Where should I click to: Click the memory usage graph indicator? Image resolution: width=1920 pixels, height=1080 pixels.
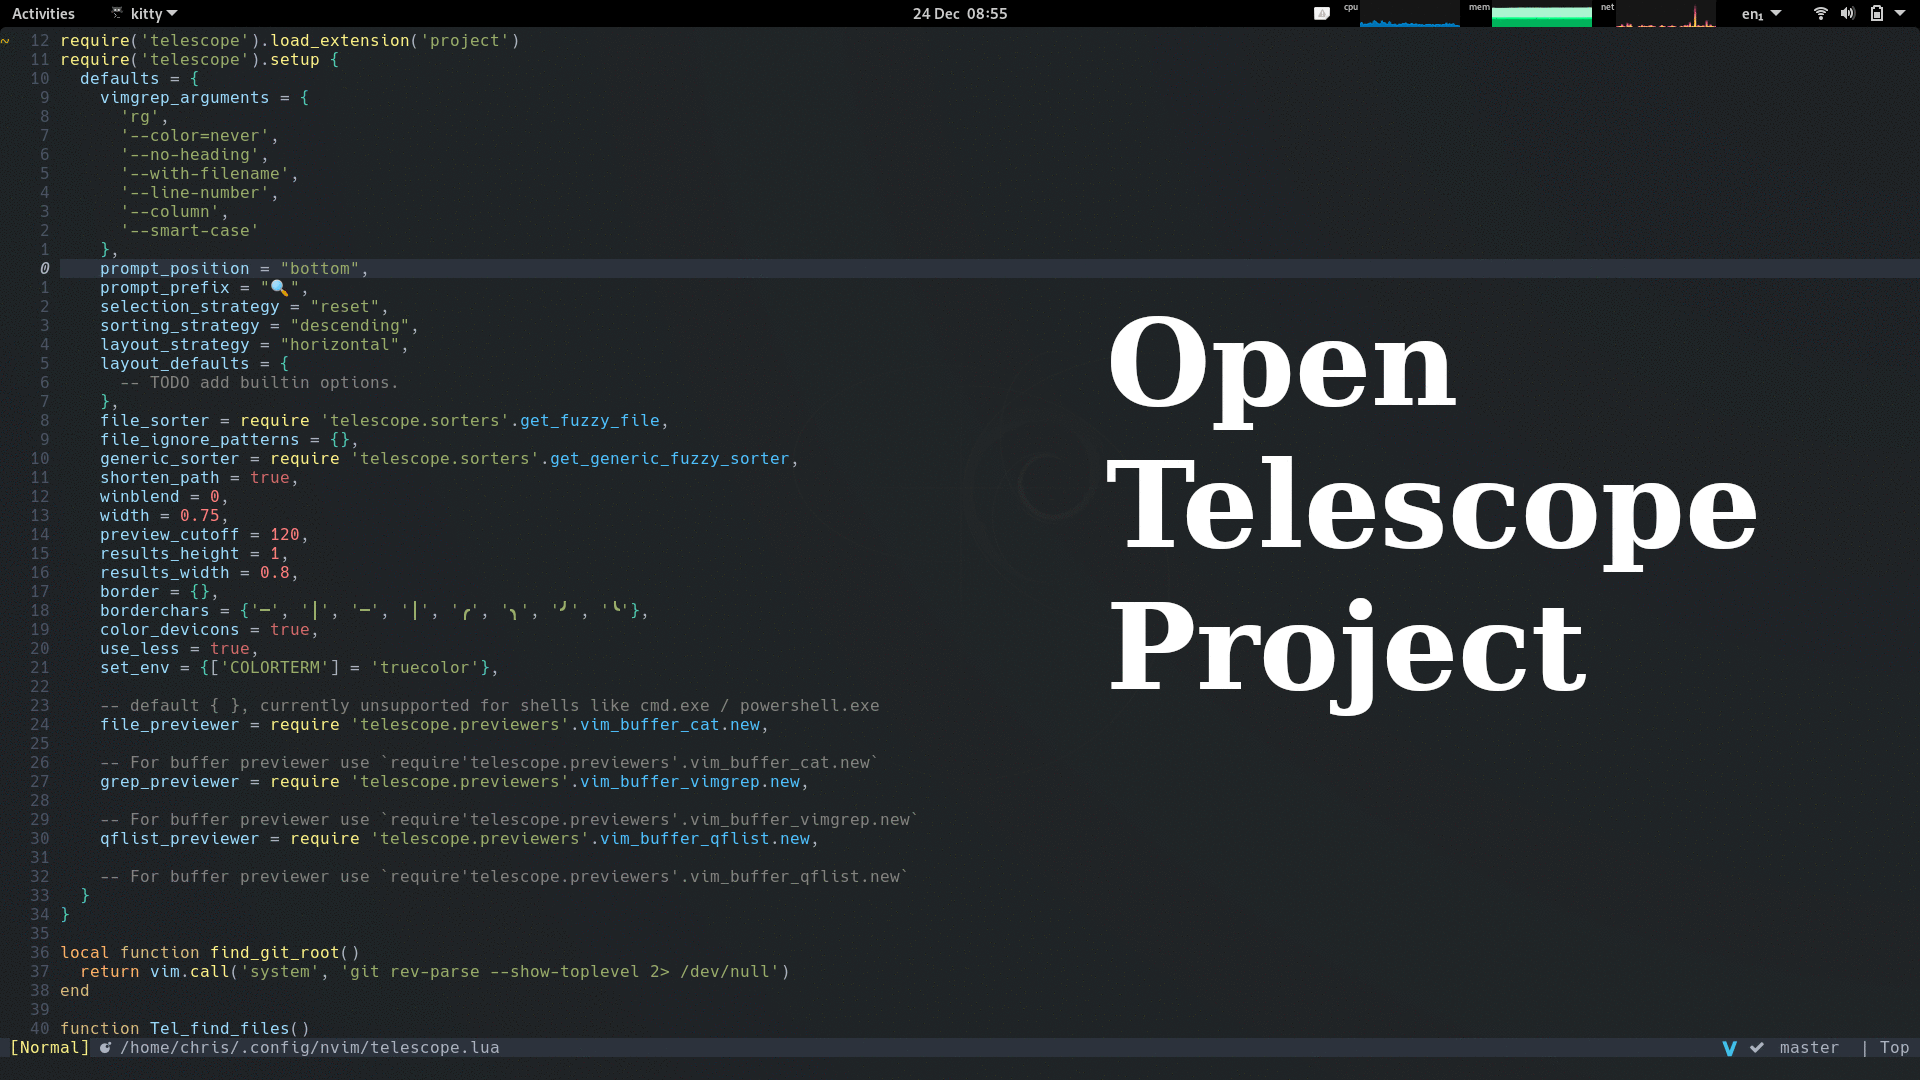[x=1540, y=15]
